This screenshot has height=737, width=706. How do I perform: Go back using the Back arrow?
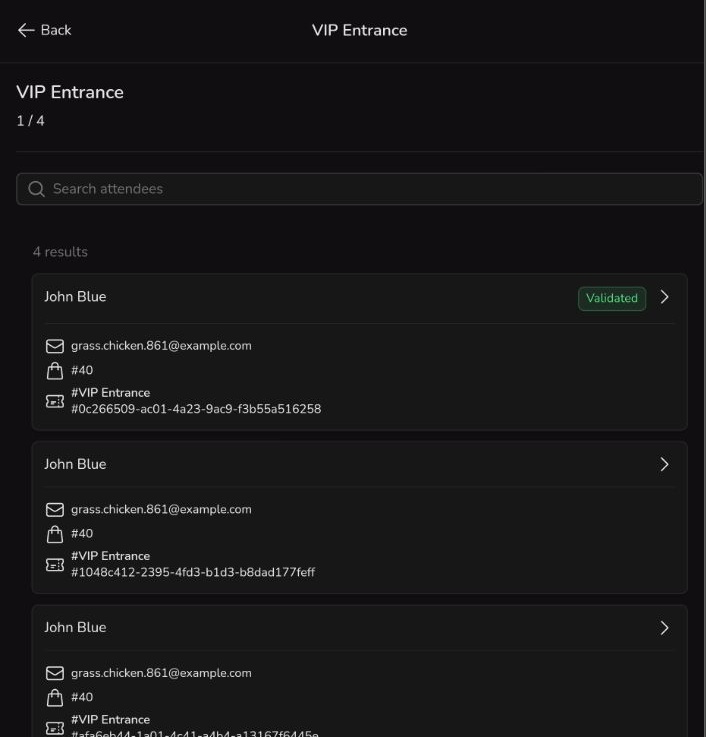[x=26, y=30]
